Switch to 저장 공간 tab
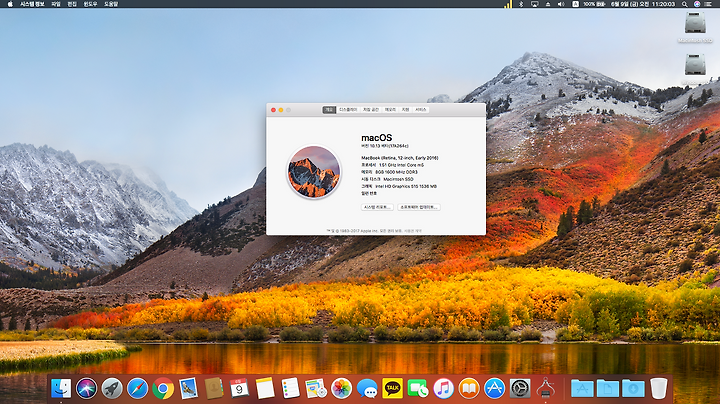Viewport: 720px width, 404px height. (x=371, y=110)
